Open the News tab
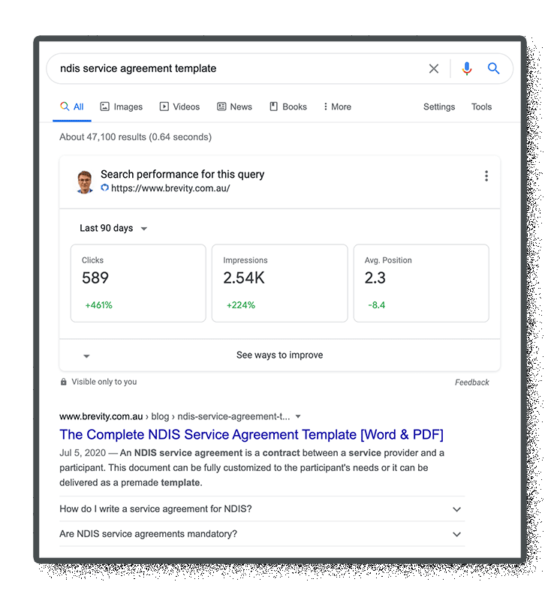560x600 pixels. [x=234, y=107]
